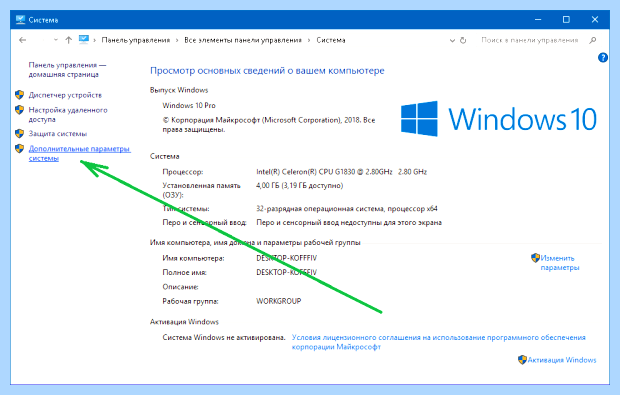This screenshot has width=620, height=395.
Task: Click Активация Windows link
Action: pyautogui.click(x=562, y=360)
